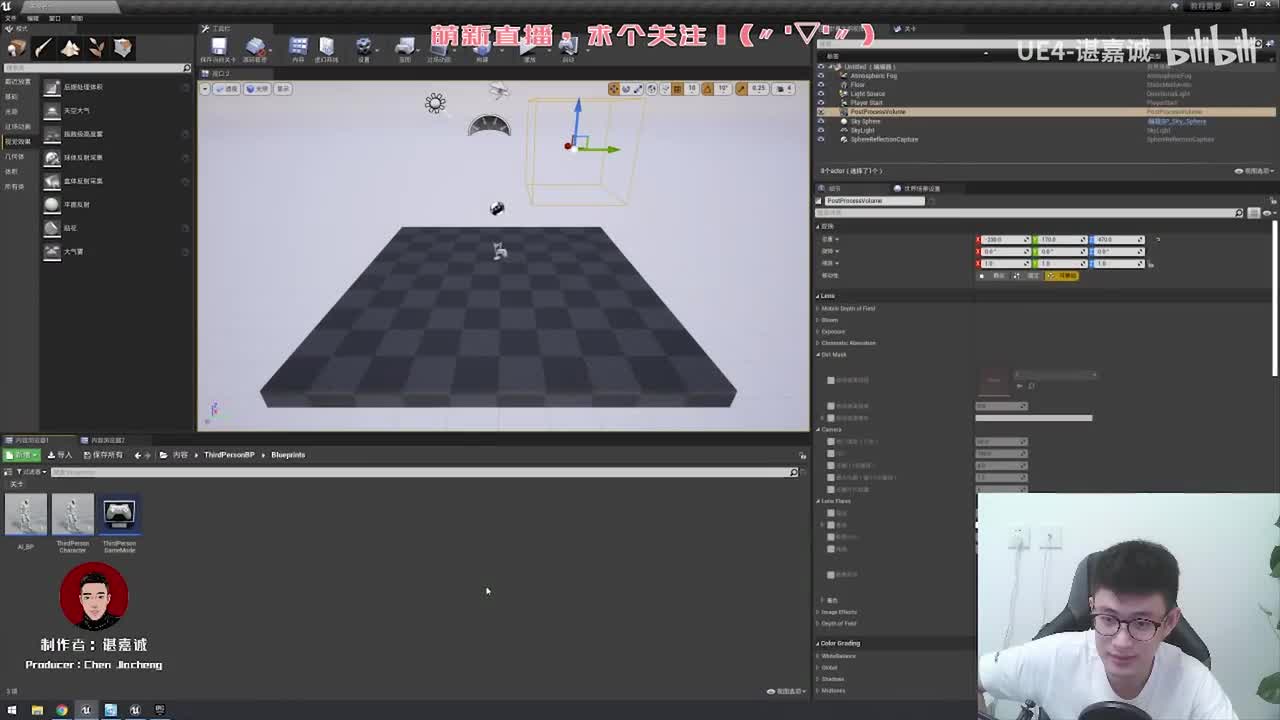Select the Foliage mode leaf icon
Image resolution: width=1280 pixels, height=720 pixels.
click(x=96, y=47)
